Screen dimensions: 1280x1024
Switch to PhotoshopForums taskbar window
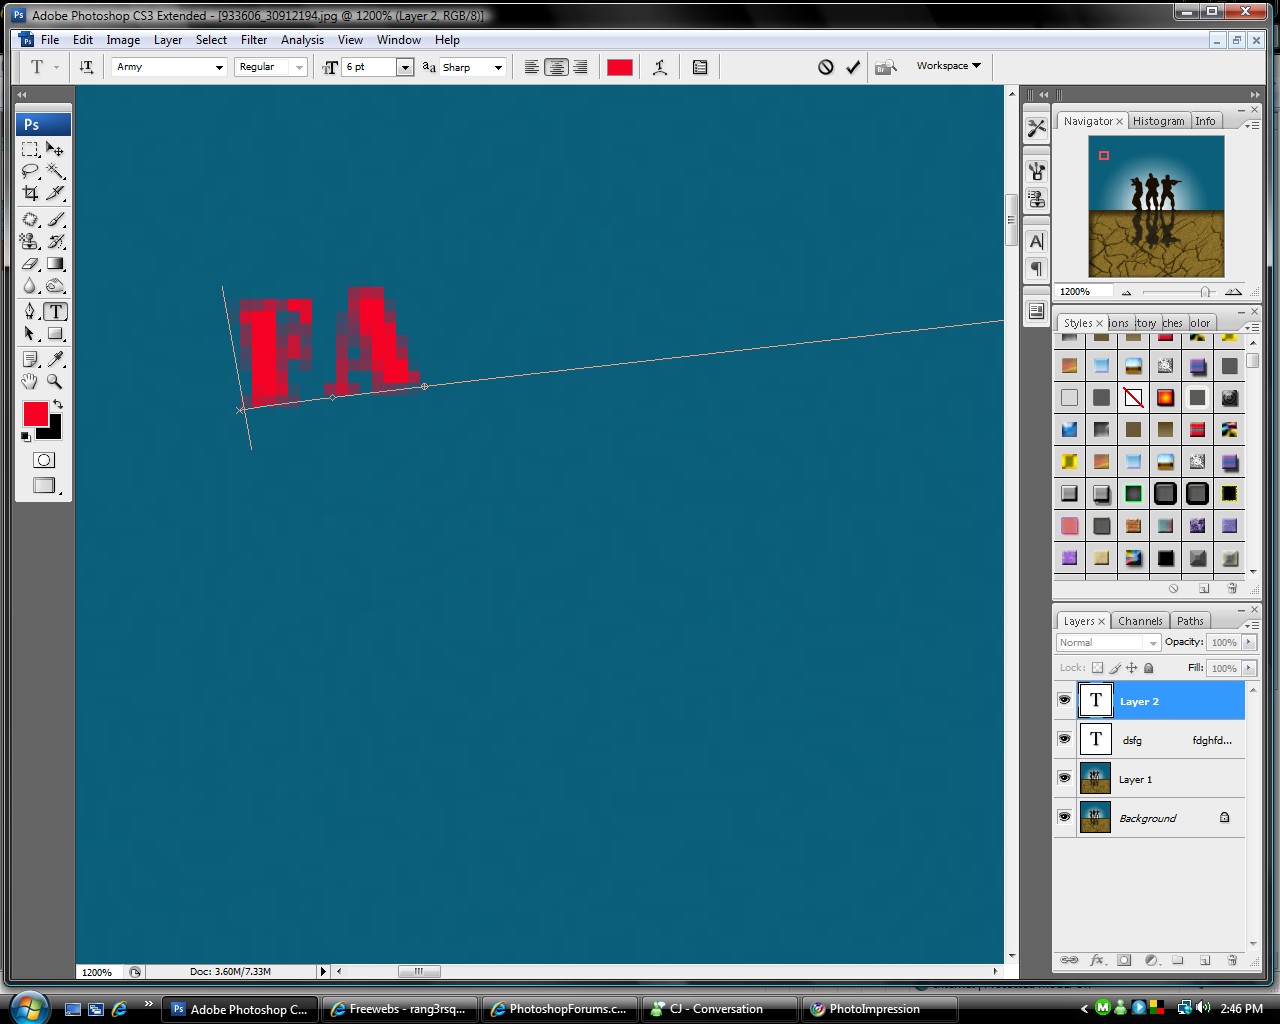[x=558, y=1009]
